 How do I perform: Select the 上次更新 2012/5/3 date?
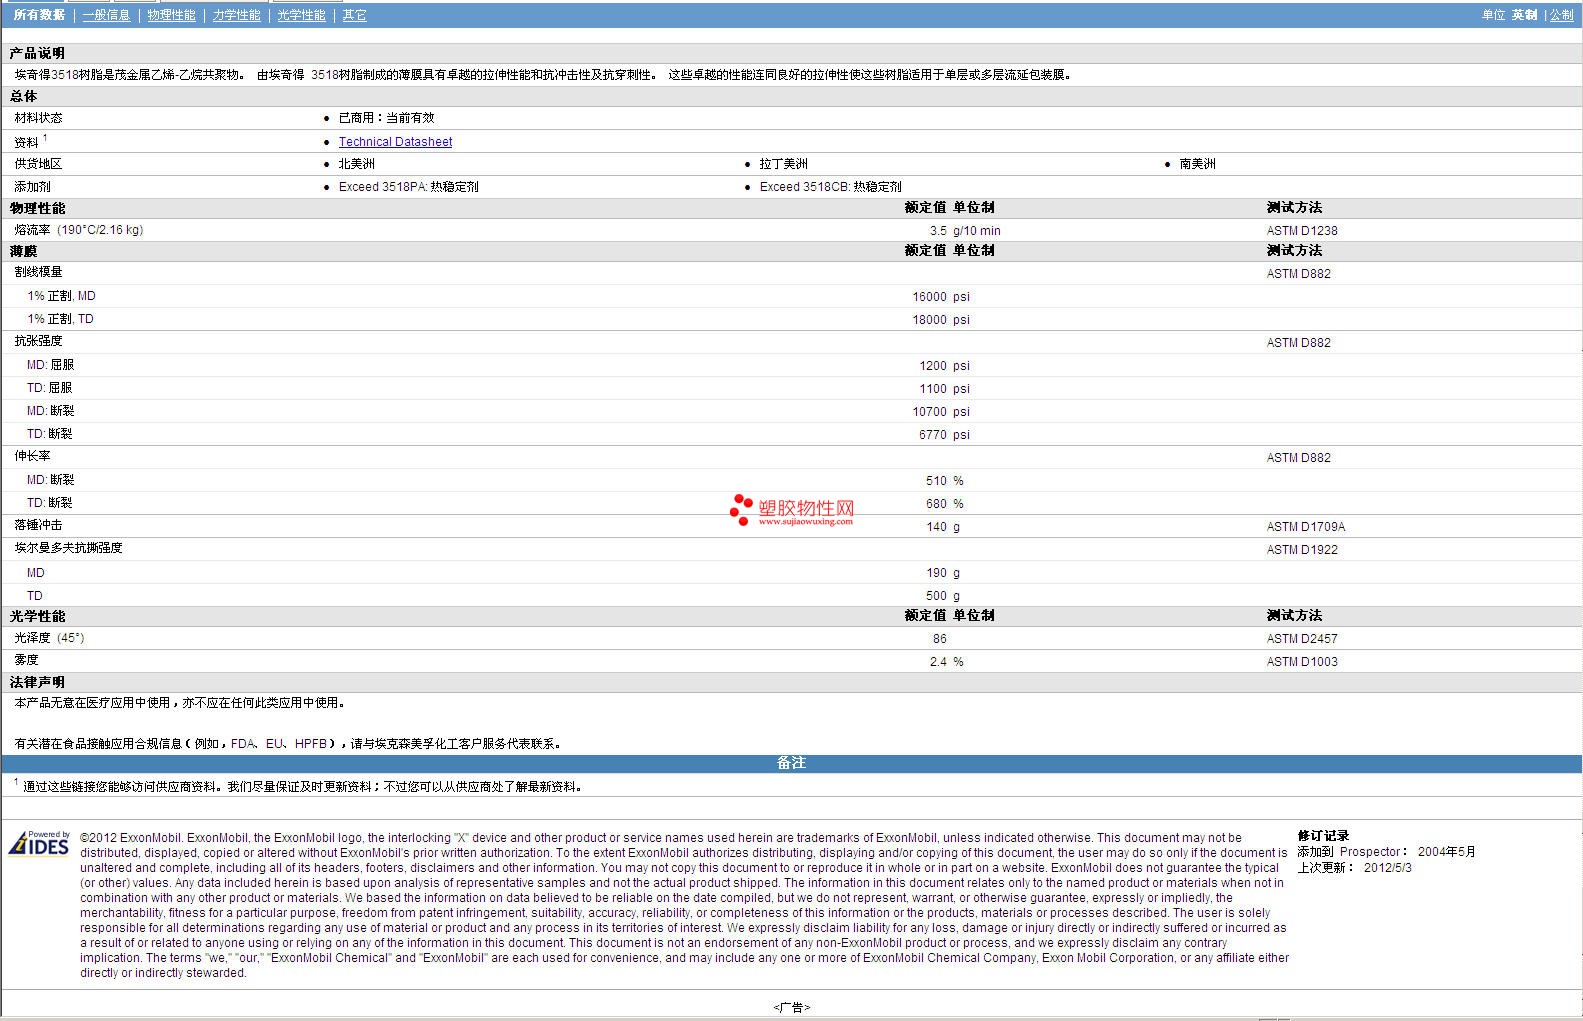[1354, 868]
